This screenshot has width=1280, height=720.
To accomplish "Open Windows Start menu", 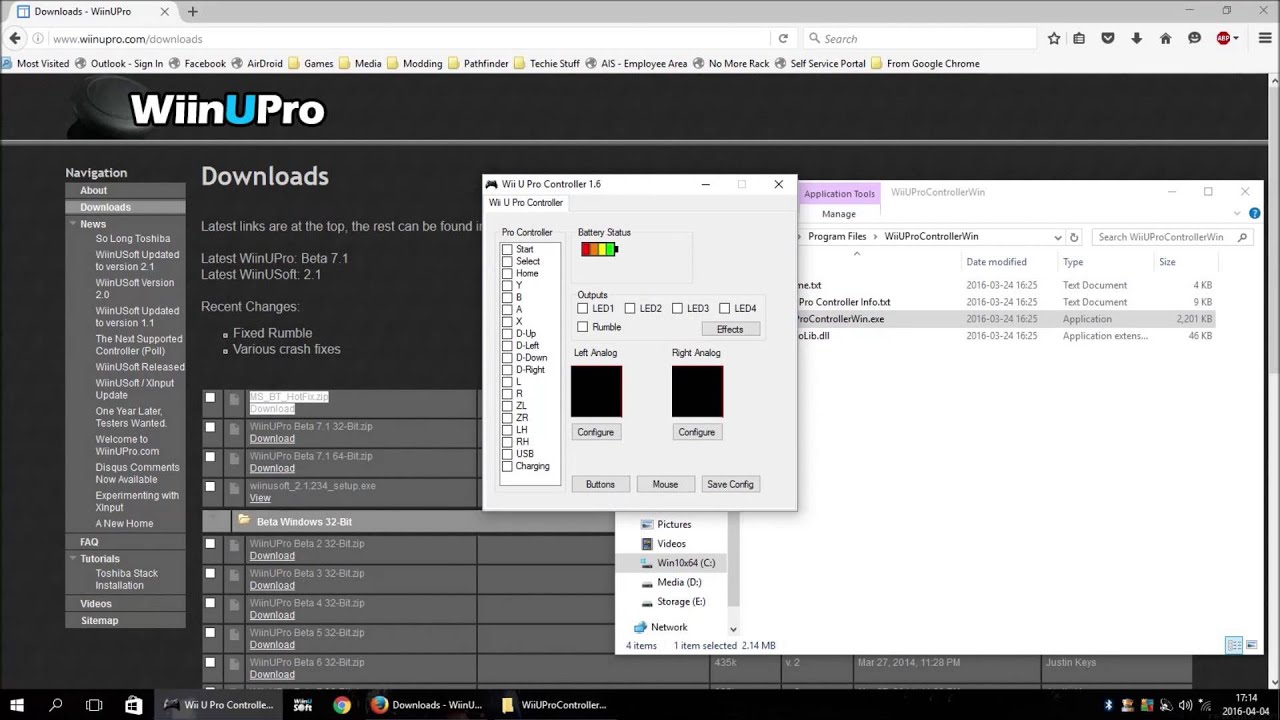I will tap(17, 705).
